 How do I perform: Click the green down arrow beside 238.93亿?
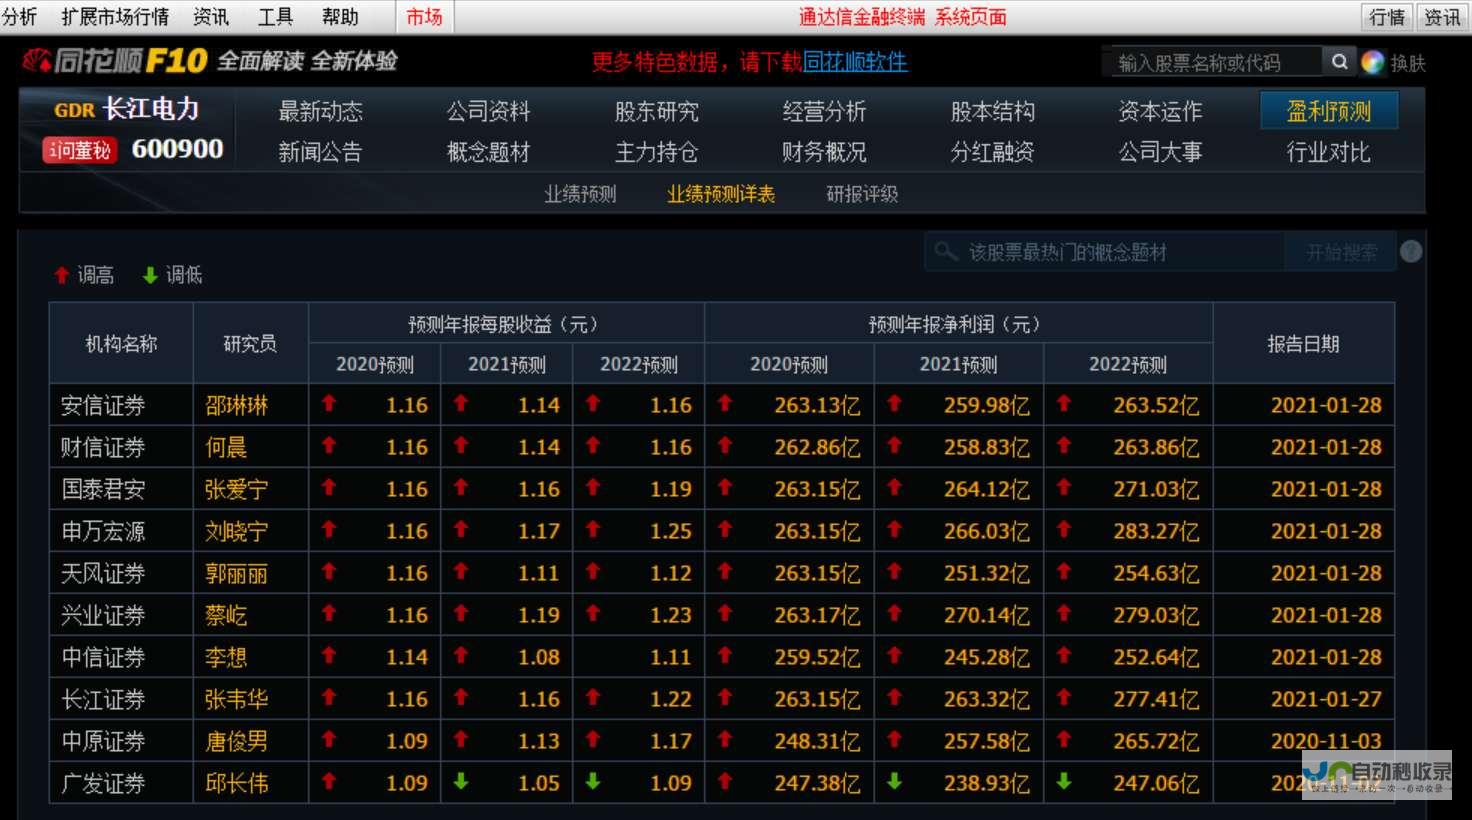click(x=895, y=781)
